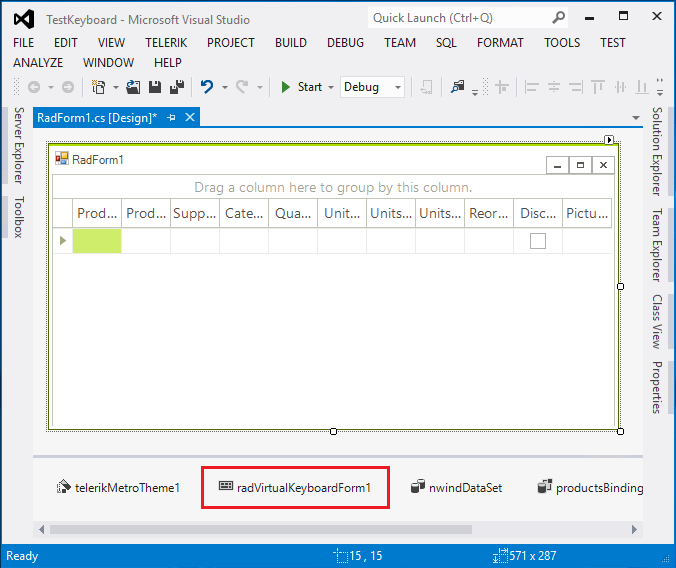
Task: Click the green Start debugging arrow
Action: 285,87
